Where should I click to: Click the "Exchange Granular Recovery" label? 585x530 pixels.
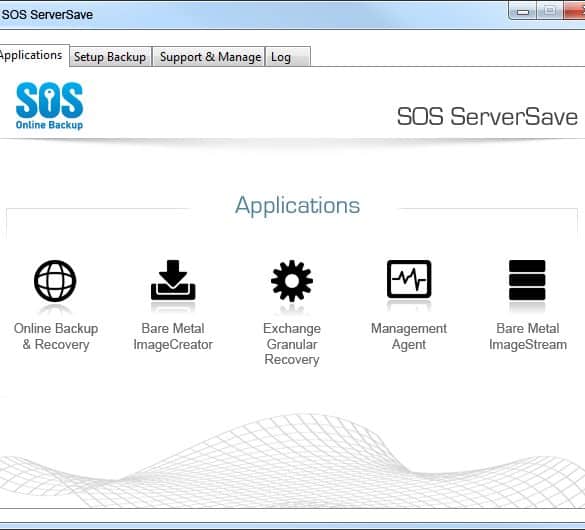(292, 344)
